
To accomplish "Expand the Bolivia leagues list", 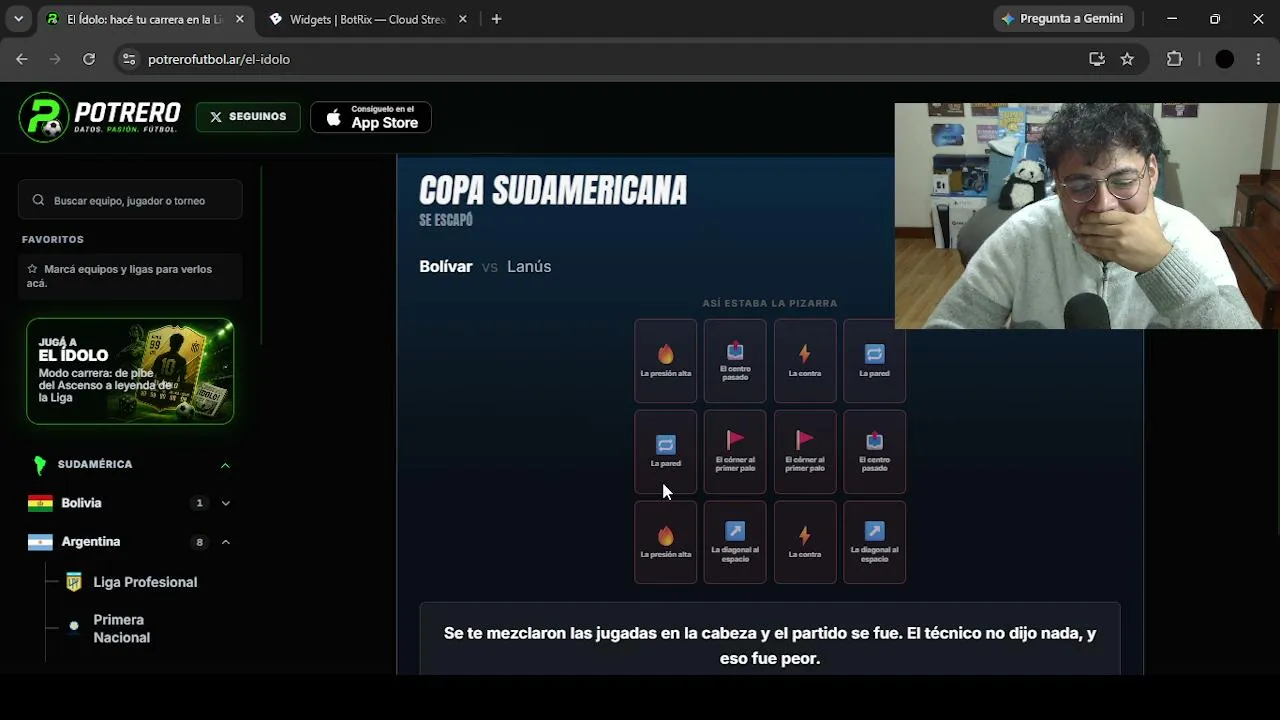I will tap(225, 503).
